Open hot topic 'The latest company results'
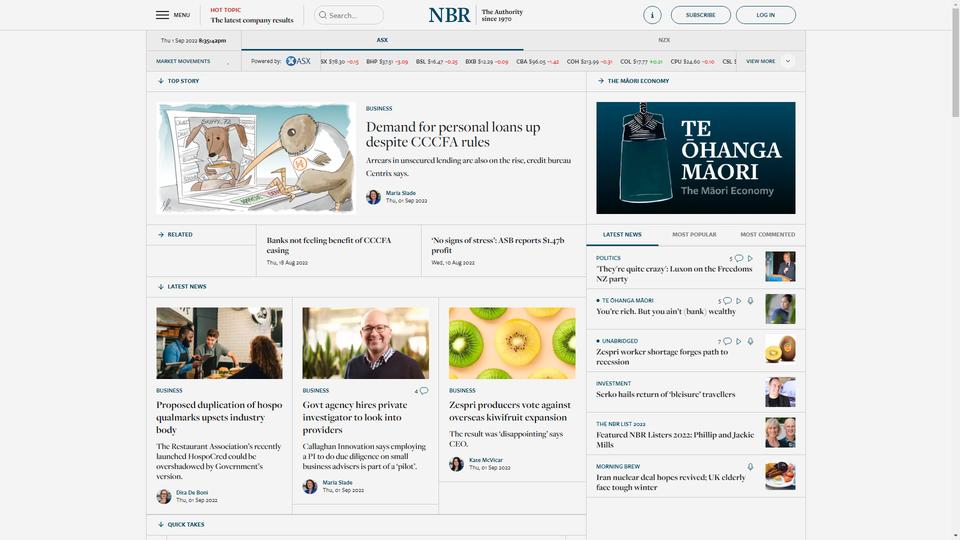 point(252,20)
